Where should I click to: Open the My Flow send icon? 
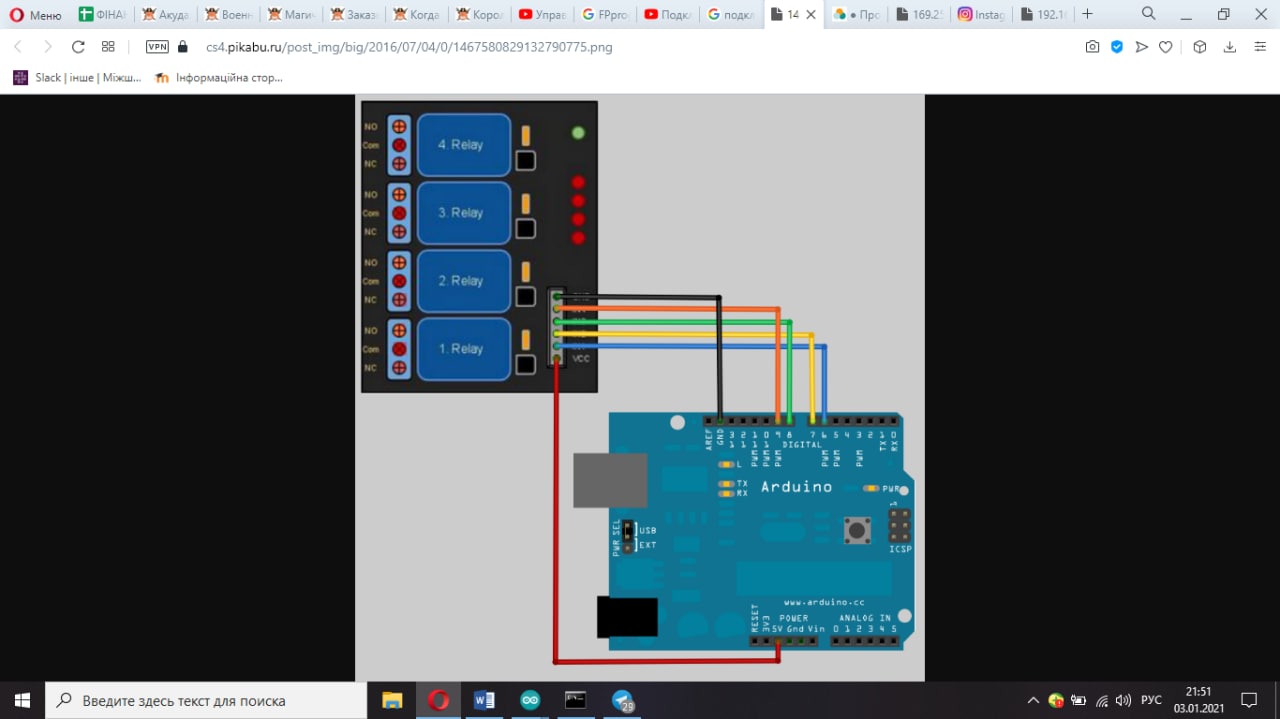click(x=1141, y=47)
